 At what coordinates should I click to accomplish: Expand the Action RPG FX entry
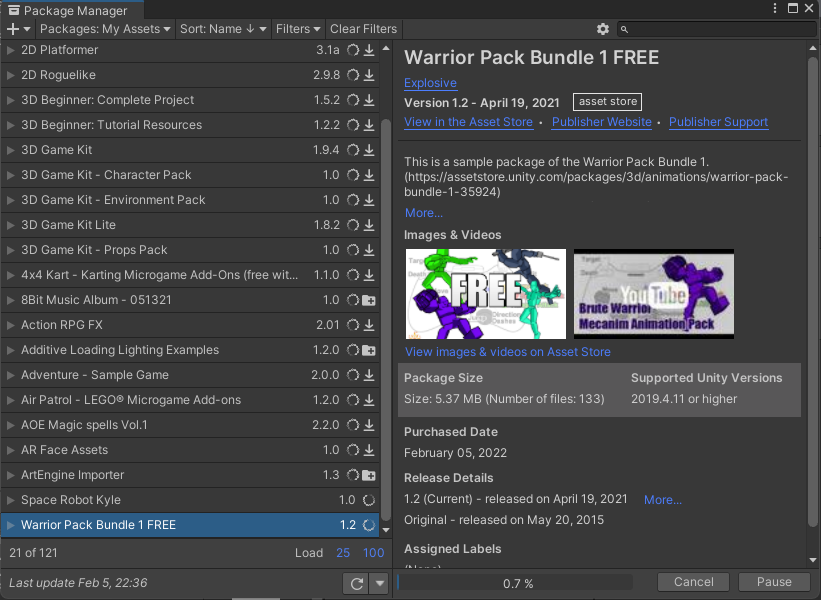coord(10,325)
